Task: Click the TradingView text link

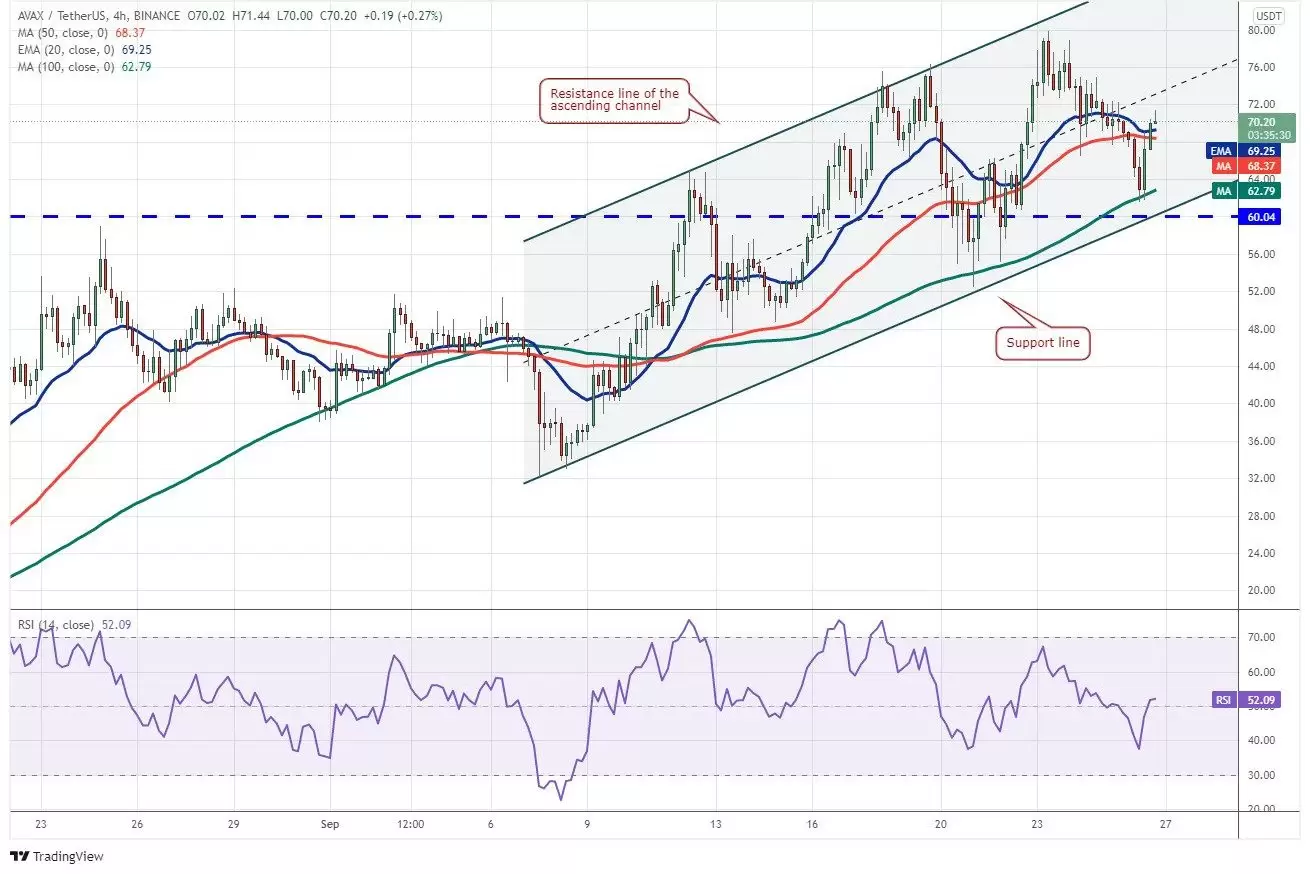Action: coord(68,857)
